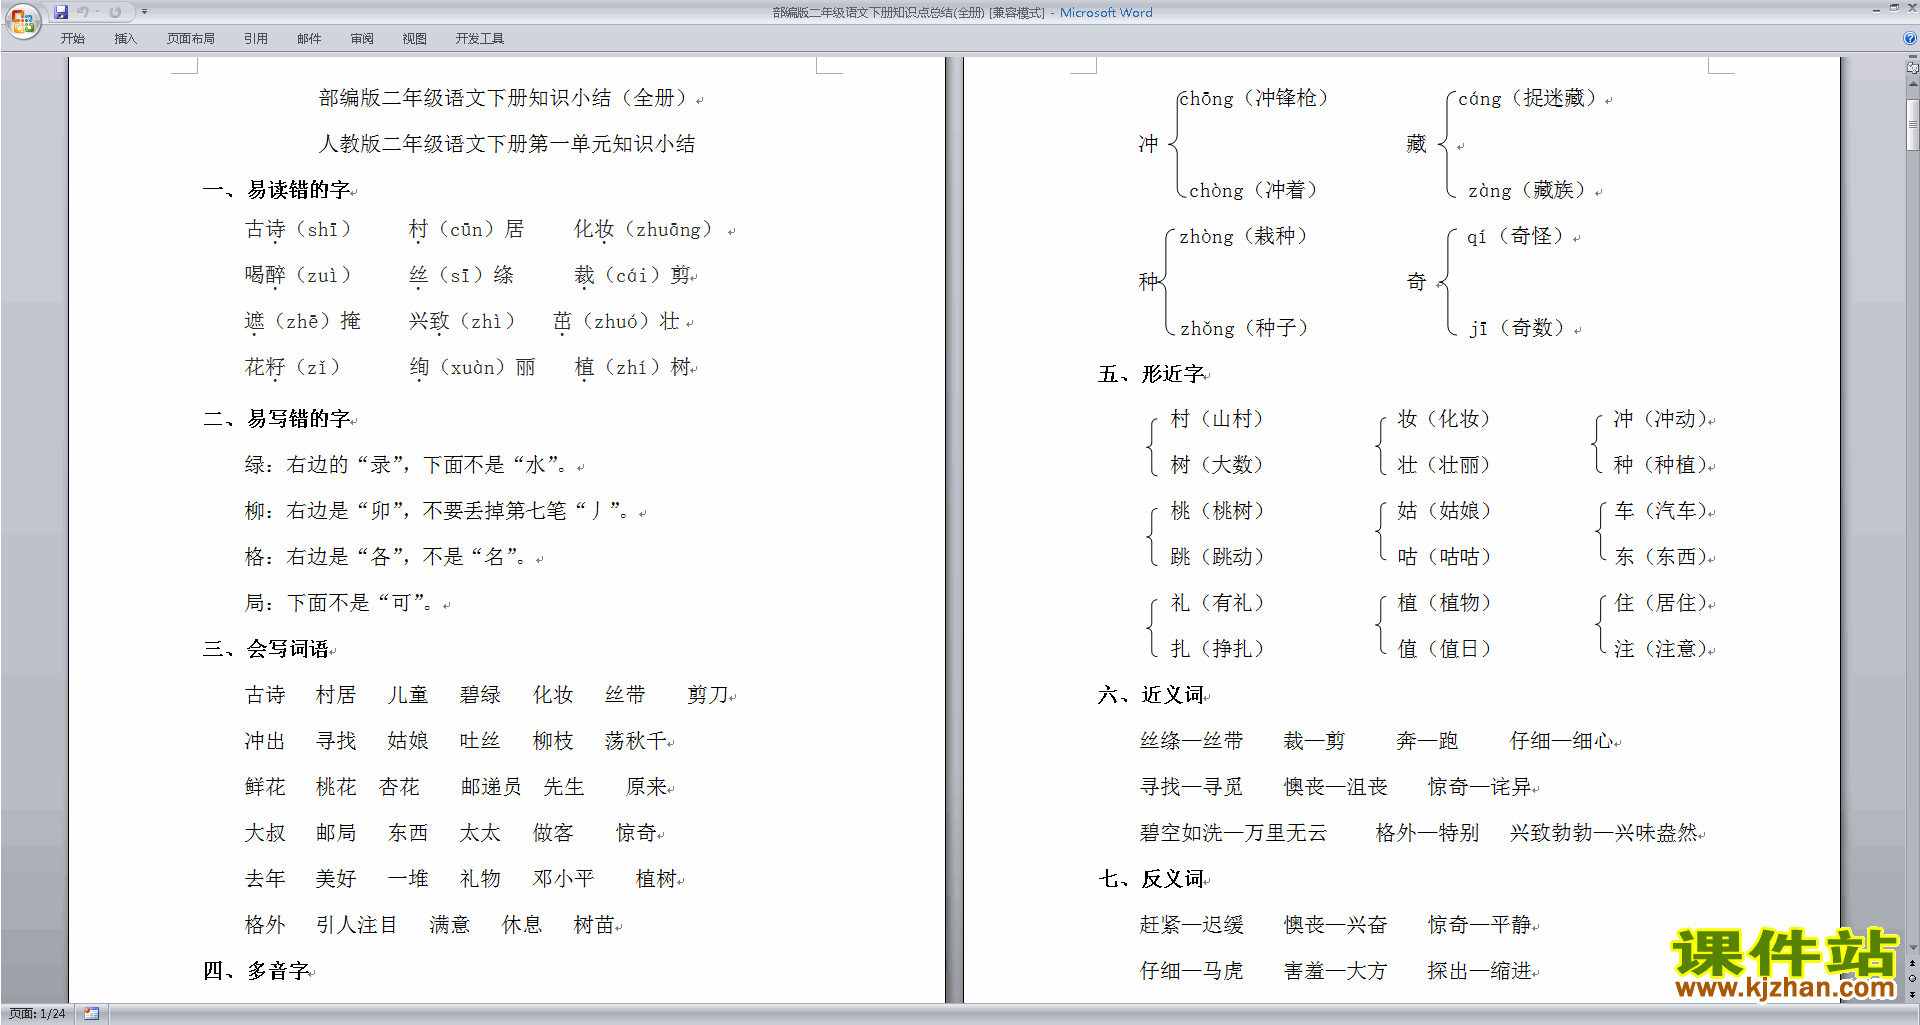The image size is (1920, 1025).
Task: Open the undo history dropdown arrow
Action: click(97, 12)
